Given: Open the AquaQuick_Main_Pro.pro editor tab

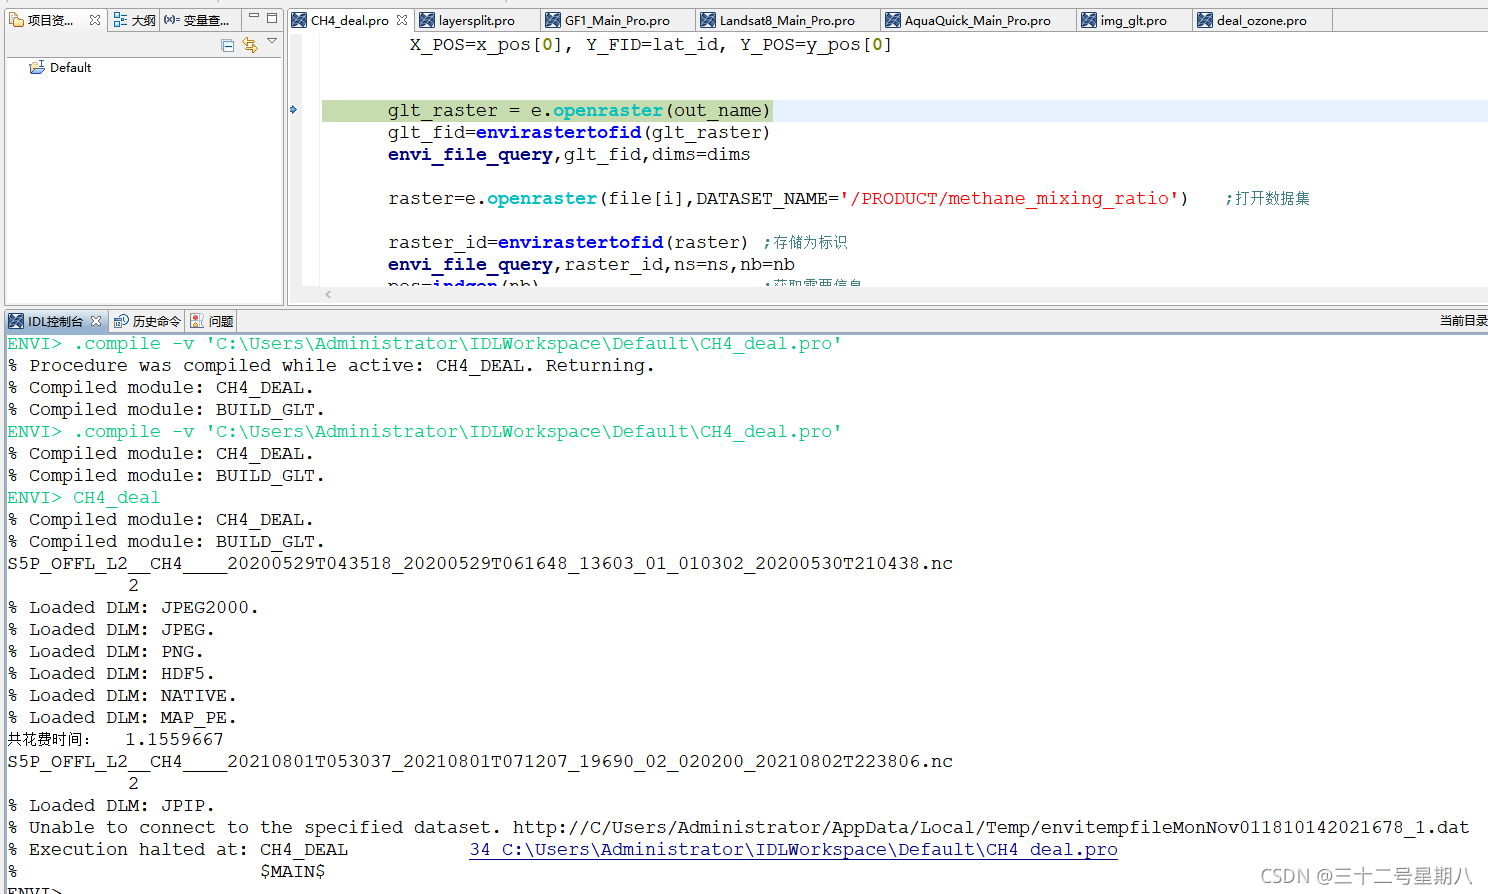Looking at the screenshot, I should [977, 20].
